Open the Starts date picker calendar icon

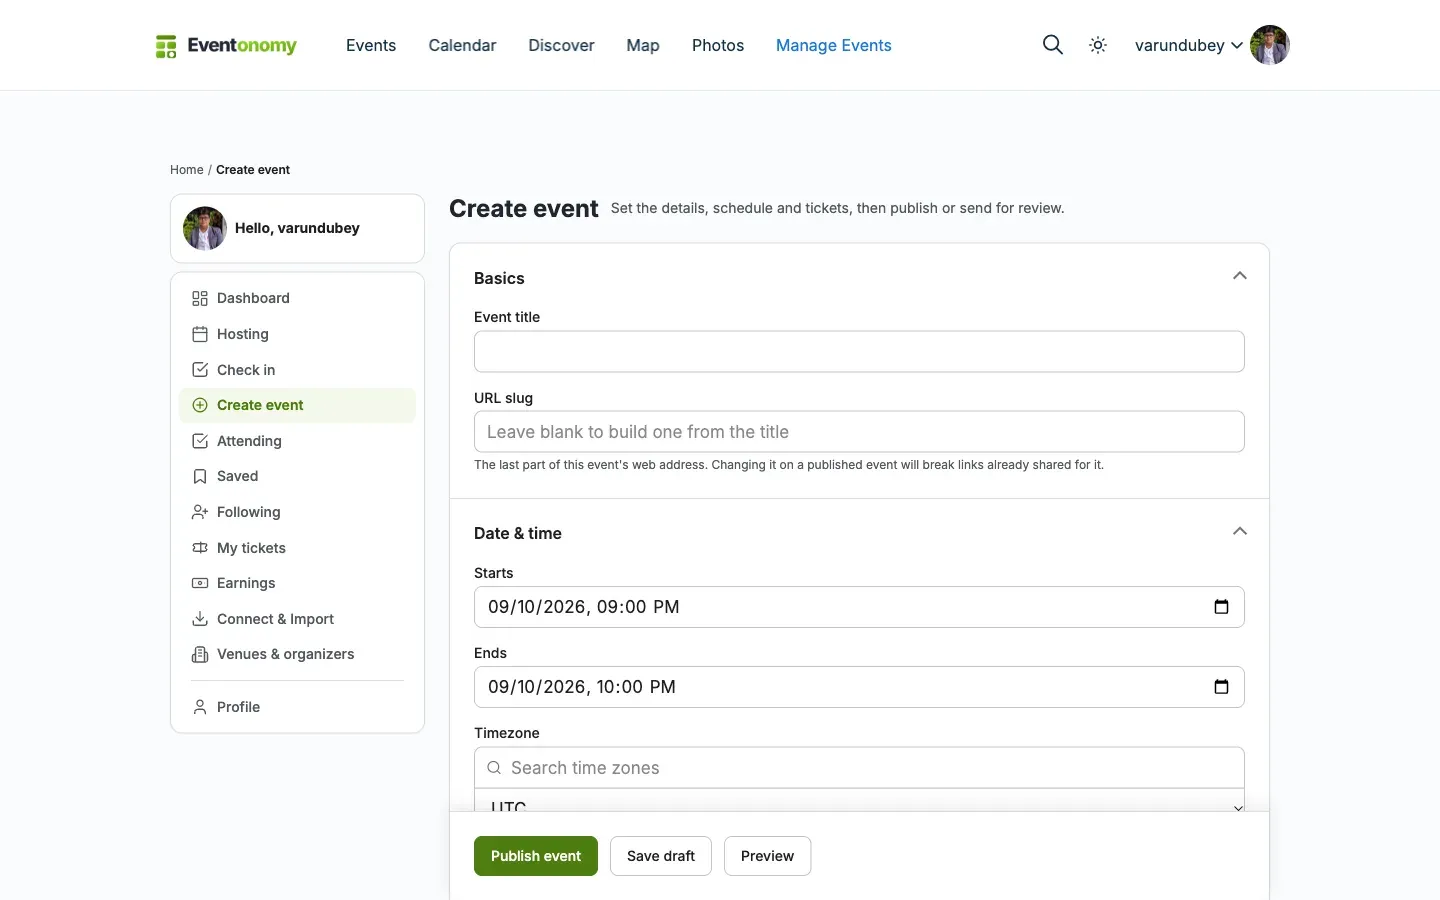tap(1221, 607)
